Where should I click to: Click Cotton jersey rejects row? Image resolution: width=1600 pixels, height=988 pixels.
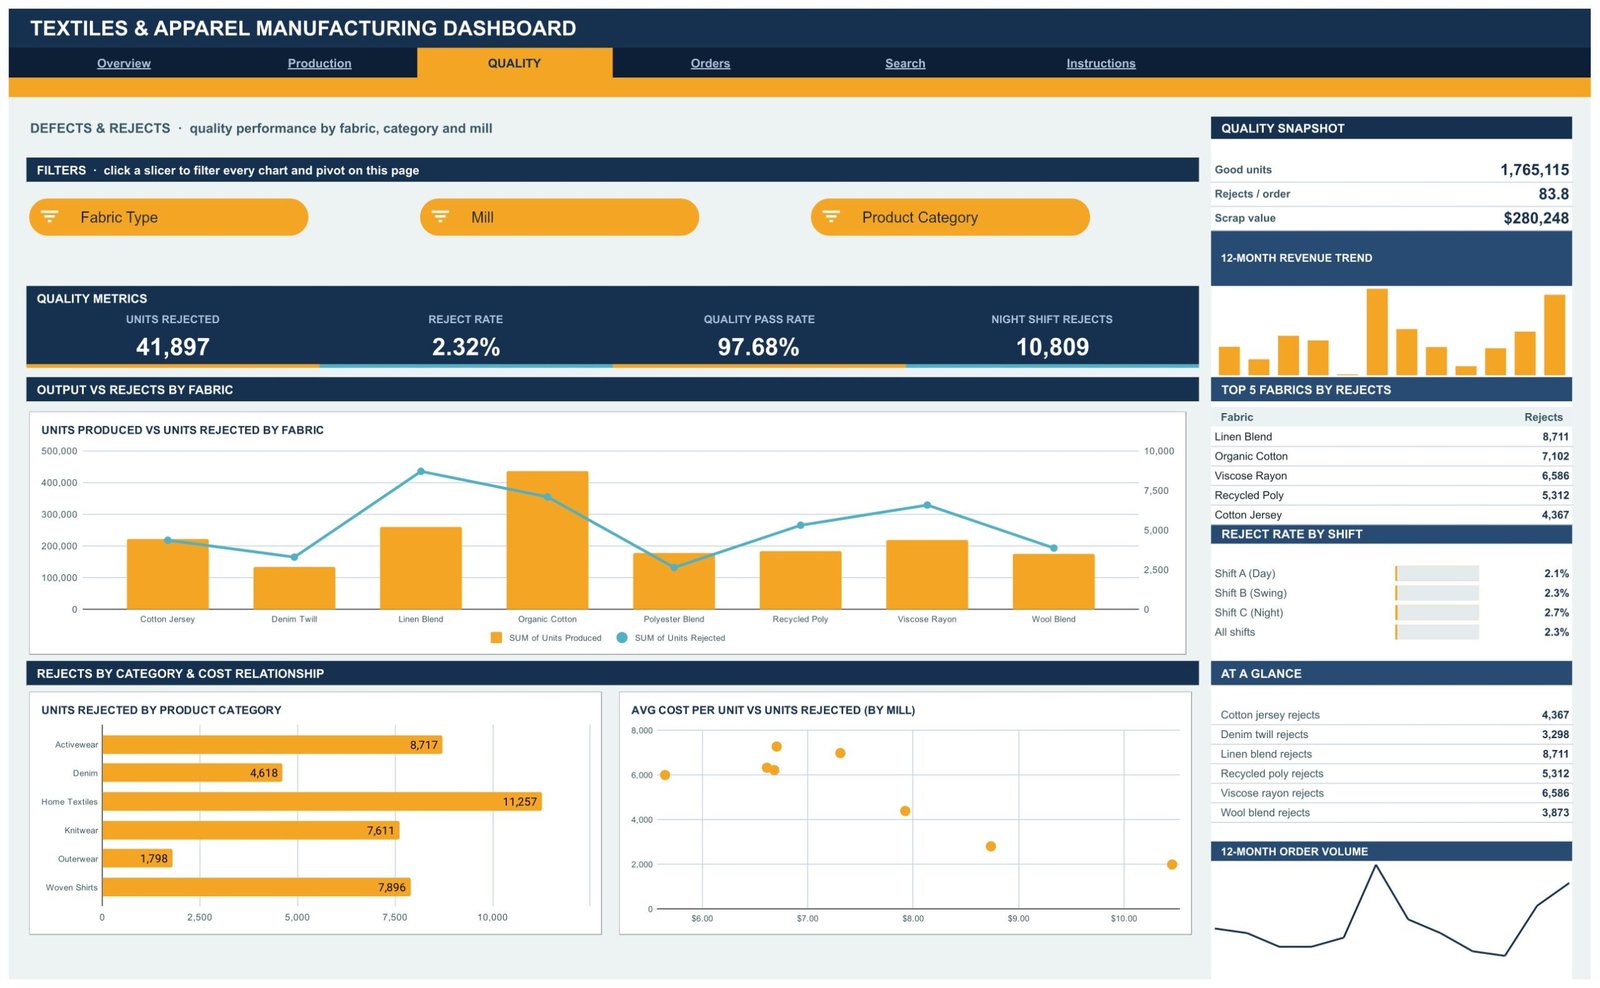point(1391,715)
